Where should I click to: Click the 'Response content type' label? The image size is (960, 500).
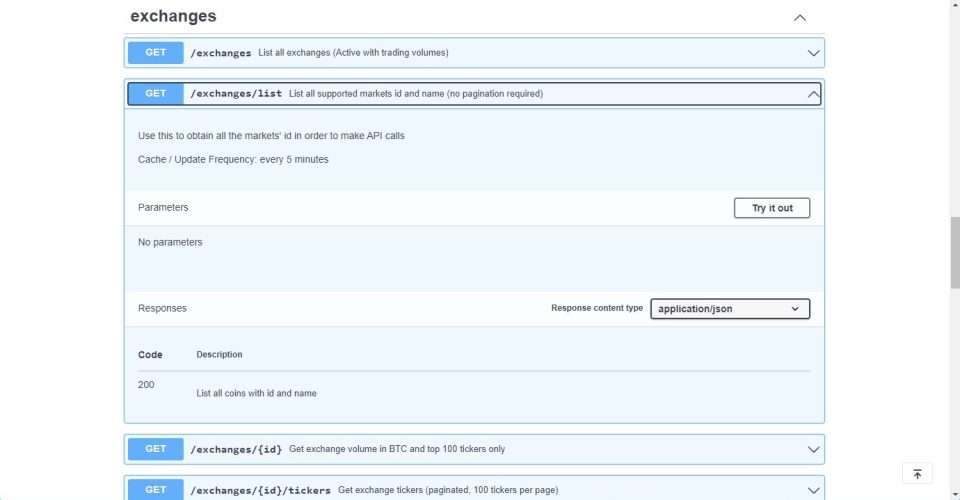click(597, 308)
